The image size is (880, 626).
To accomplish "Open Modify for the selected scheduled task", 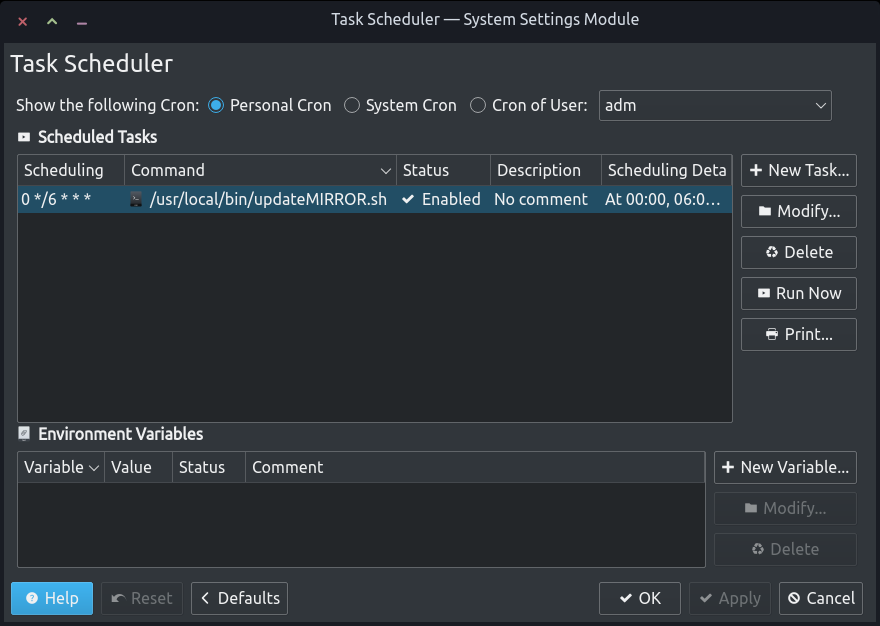I will pos(799,211).
